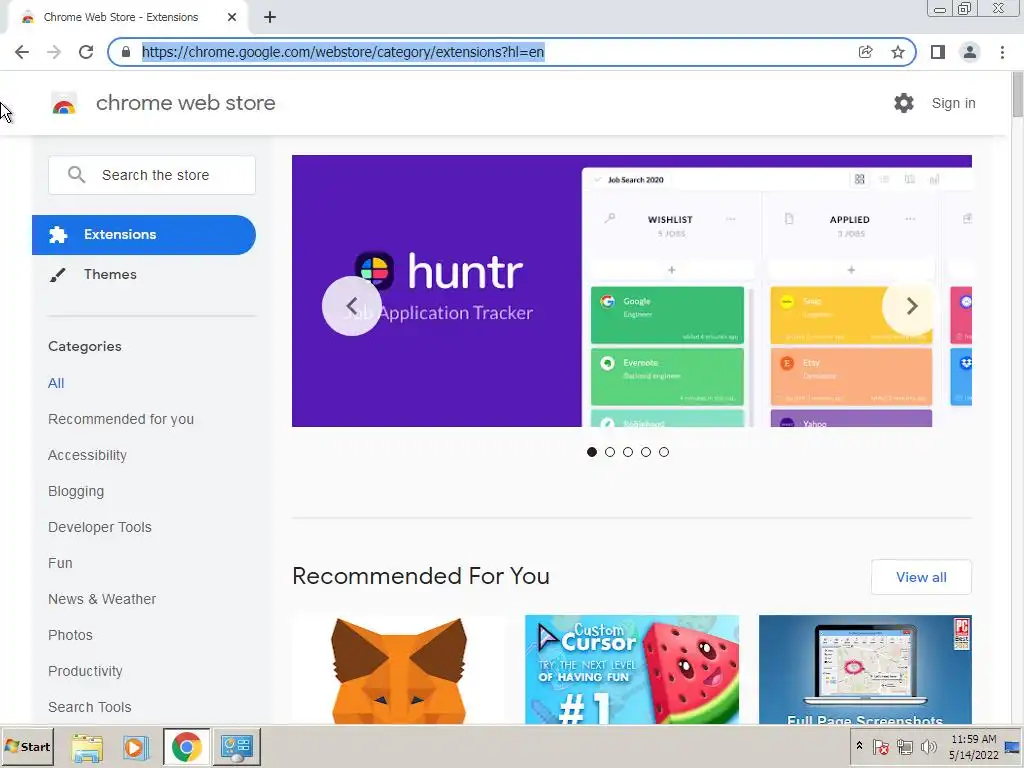Share this page using the share icon

(865, 52)
